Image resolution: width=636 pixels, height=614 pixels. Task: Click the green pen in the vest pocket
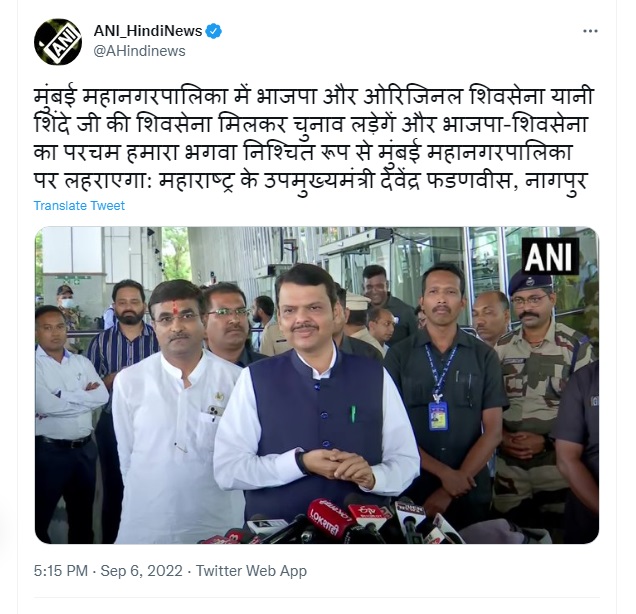[353, 414]
